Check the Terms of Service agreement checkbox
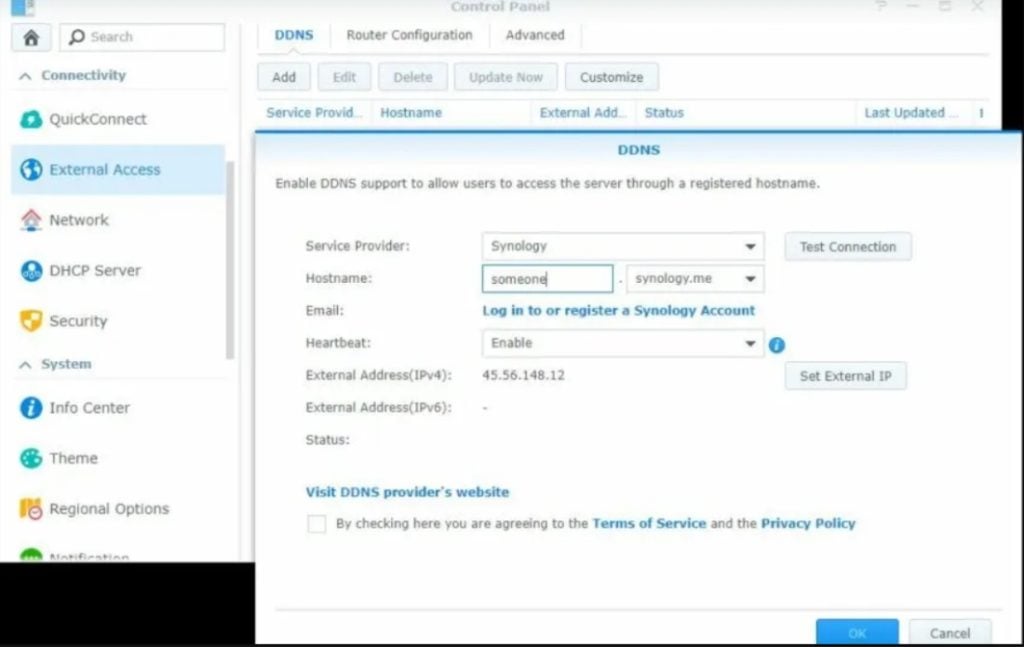Image resolution: width=1024 pixels, height=647 pixels. tap(317, 524)
